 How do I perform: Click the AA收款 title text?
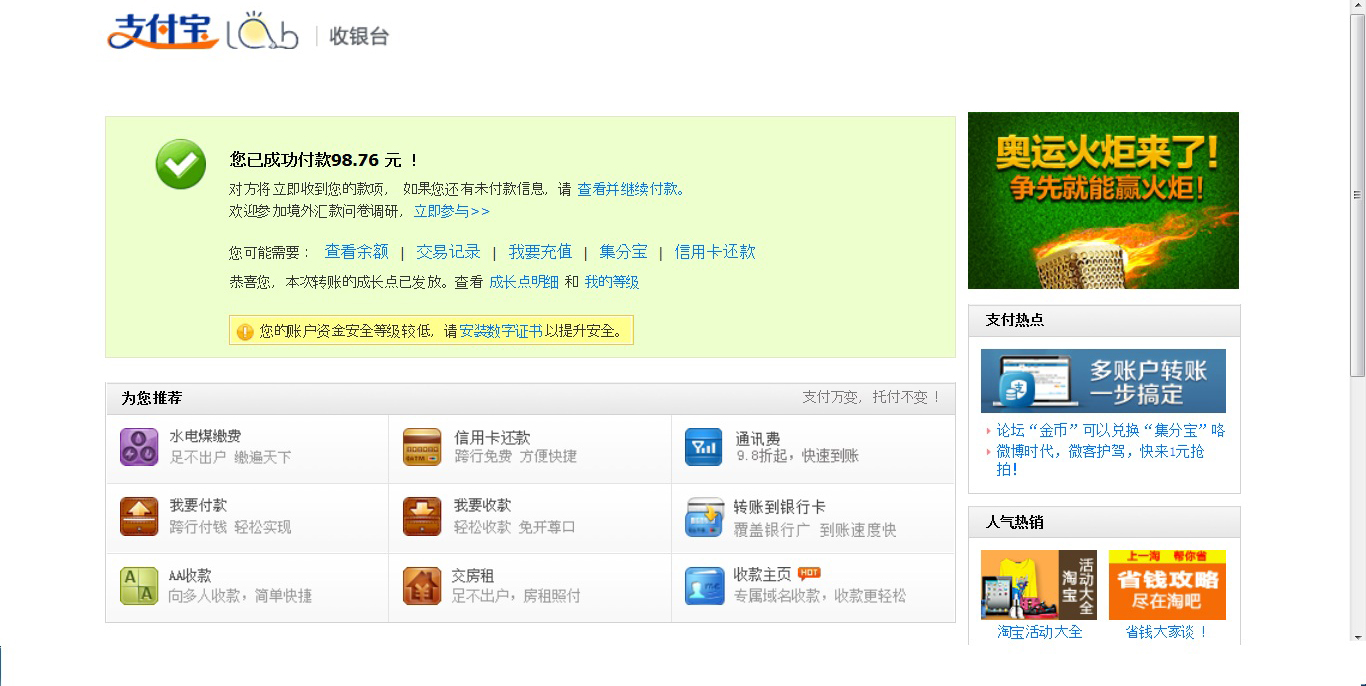(190, 575)
